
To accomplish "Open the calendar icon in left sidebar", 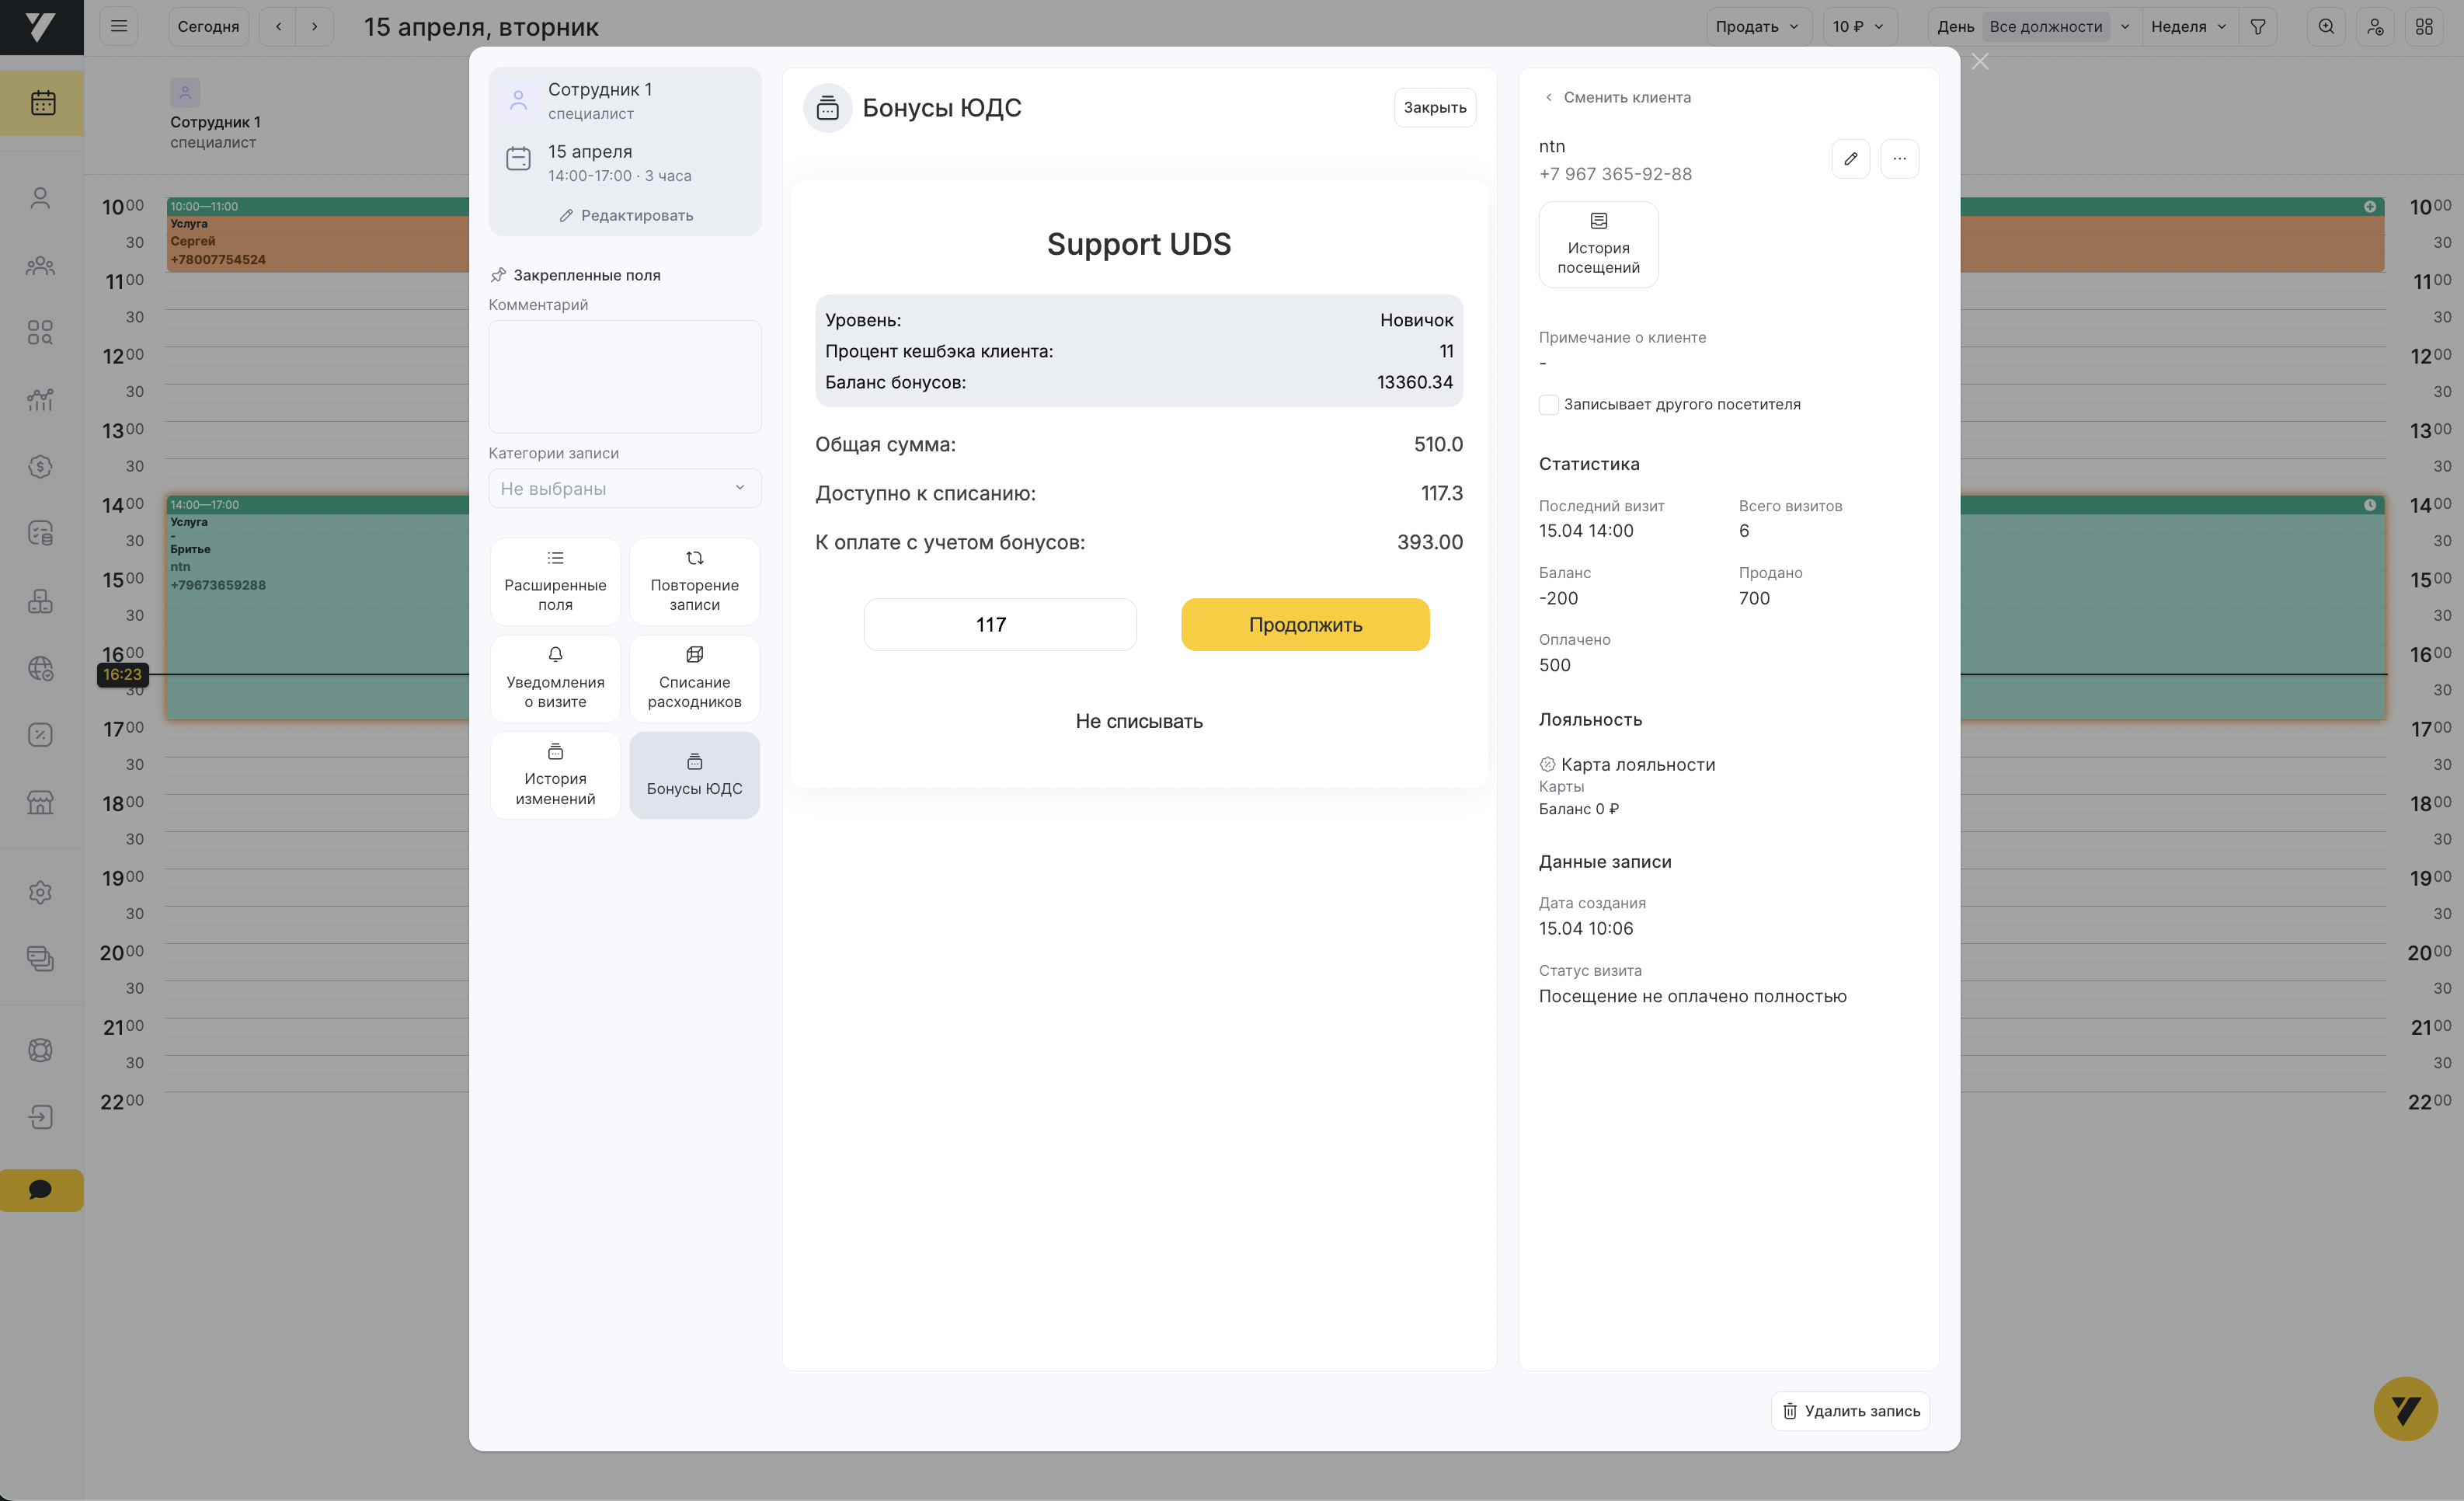I will click(42, 103).
